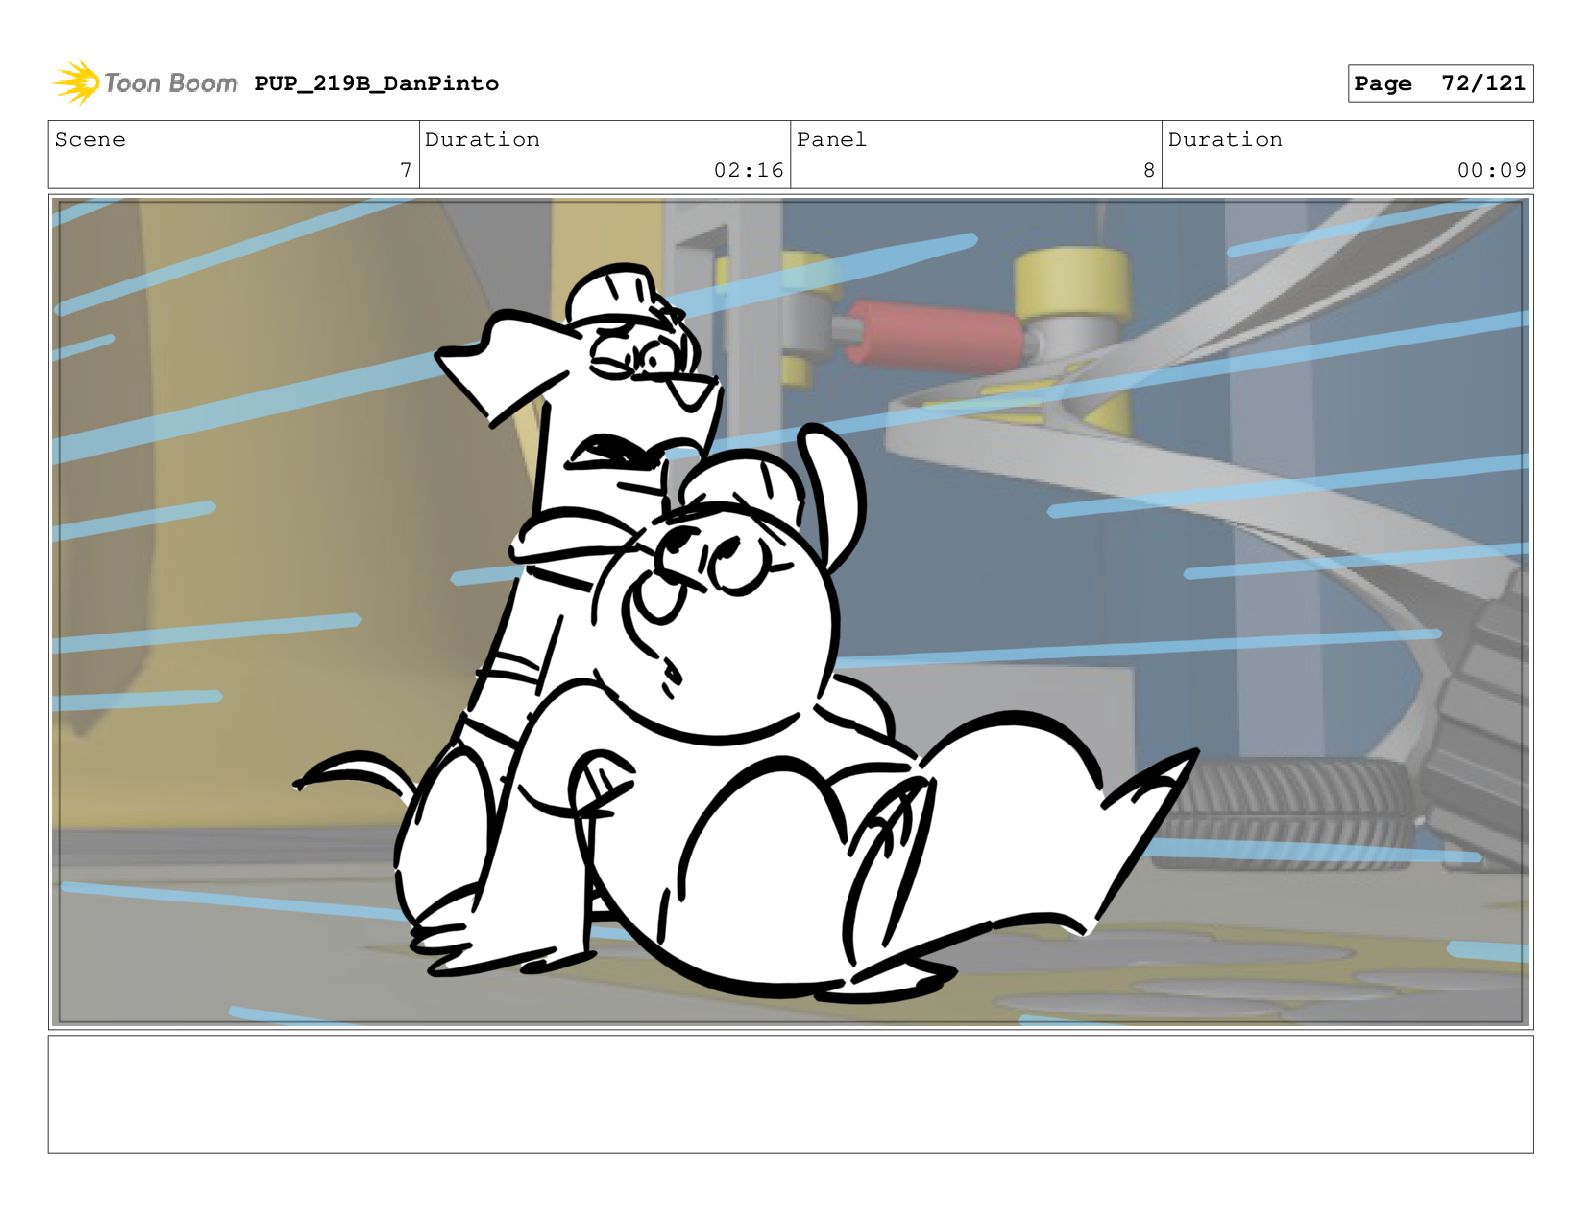Select the Scene label cell
The width and height of the screenshot is (1582, 1225).
[x=234, y=154]
